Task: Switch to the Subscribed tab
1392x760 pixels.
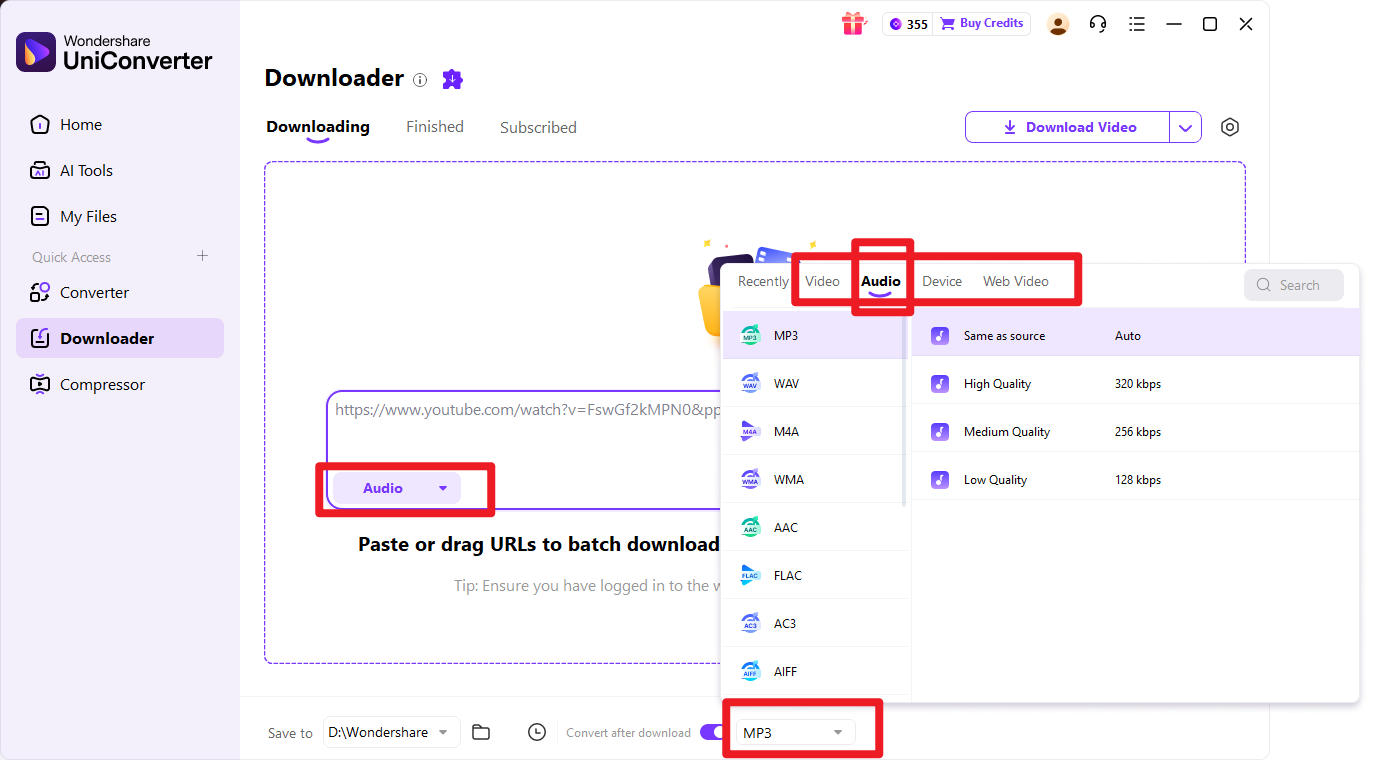Action: 538,128
